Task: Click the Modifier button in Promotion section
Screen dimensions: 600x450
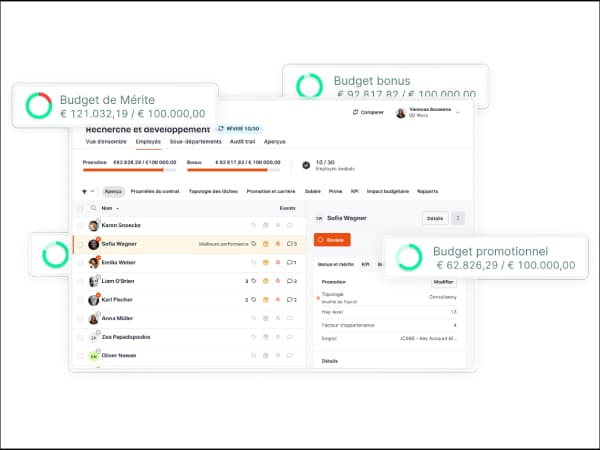Action: click(x=443, y=282)
